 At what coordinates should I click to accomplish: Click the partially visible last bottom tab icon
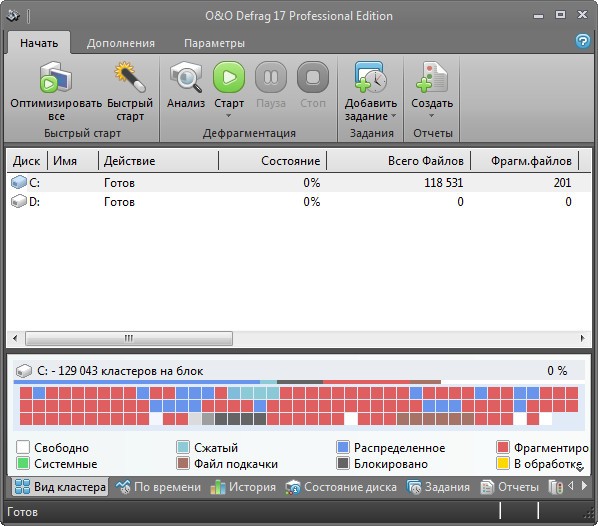[556, 487]
